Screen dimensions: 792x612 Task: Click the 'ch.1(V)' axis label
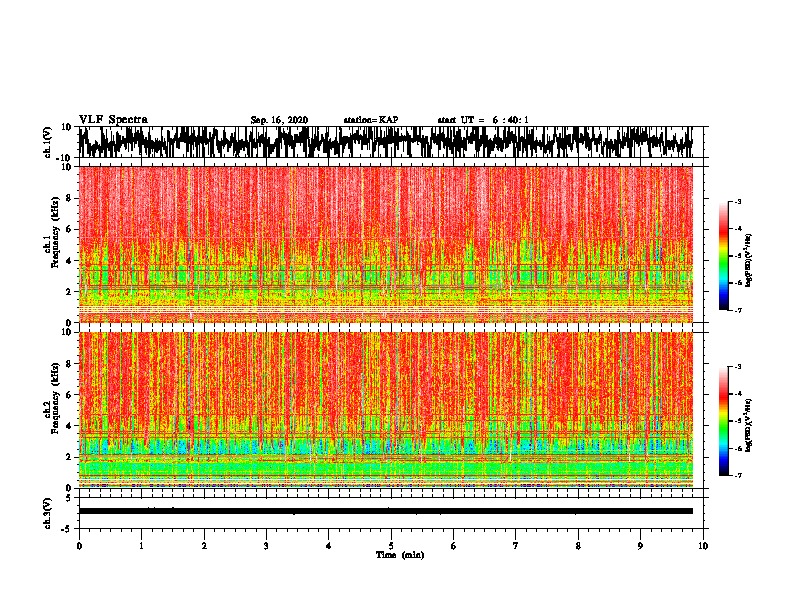click(48, 142)
